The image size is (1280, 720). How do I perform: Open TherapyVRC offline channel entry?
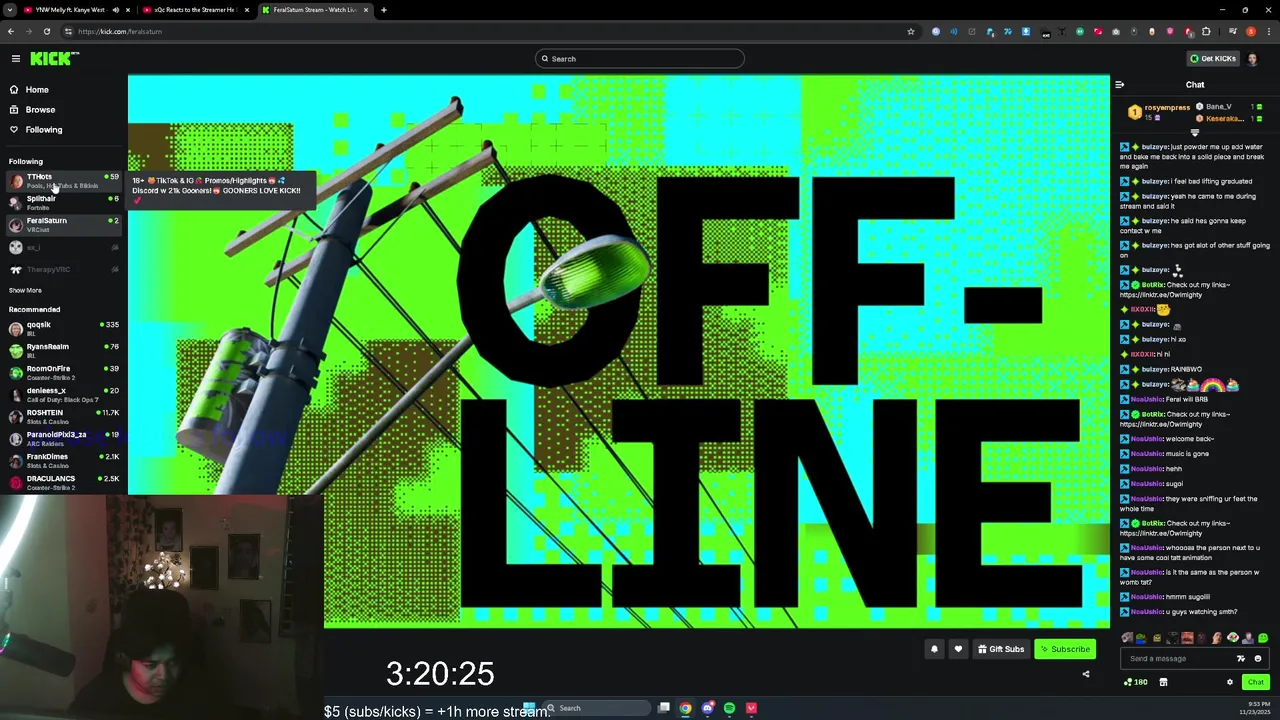[x=63, y=270]
